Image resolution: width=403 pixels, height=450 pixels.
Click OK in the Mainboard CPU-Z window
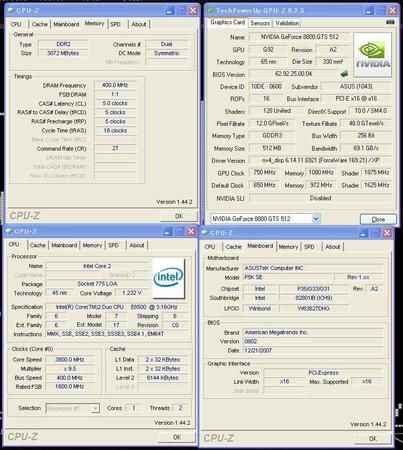click(373, 438)
